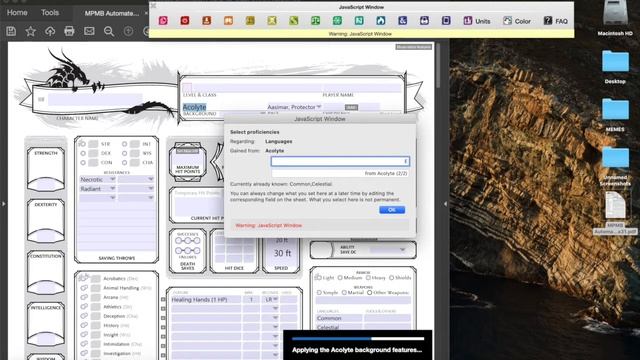640x360 pixels.
Task: Collapse the right pane arrow
Action: pyautogui.click(x=445, y=203)
